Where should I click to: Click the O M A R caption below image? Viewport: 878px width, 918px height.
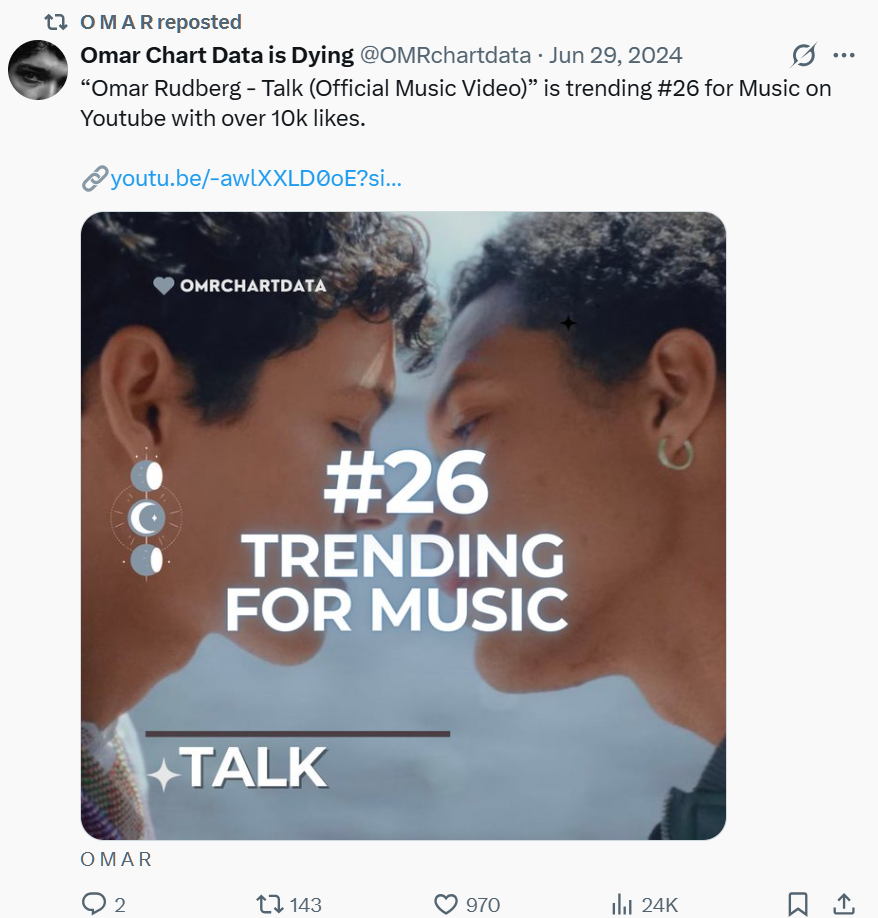click(x=116, y=859)
